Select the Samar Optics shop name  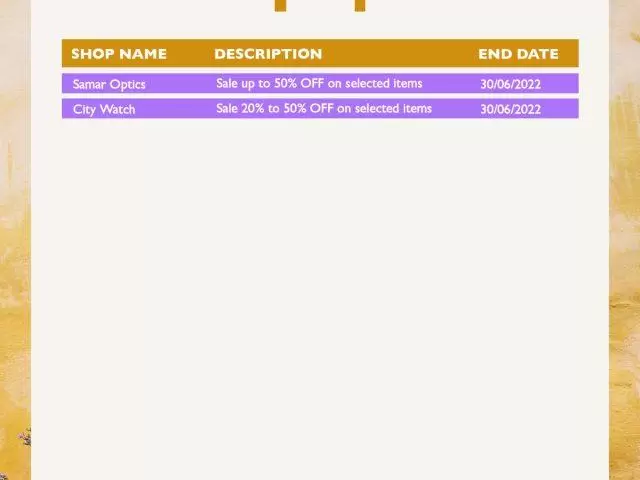(109, 84)
